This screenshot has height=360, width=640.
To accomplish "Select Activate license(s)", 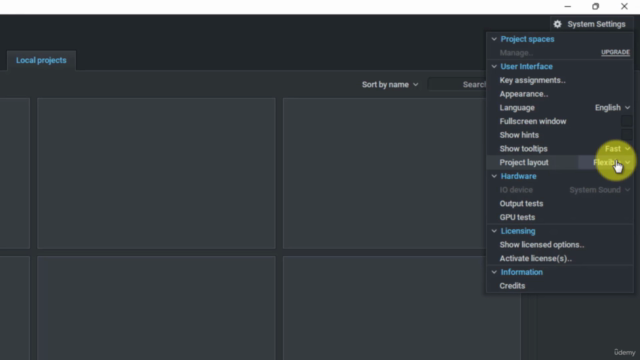I will 536,258.
